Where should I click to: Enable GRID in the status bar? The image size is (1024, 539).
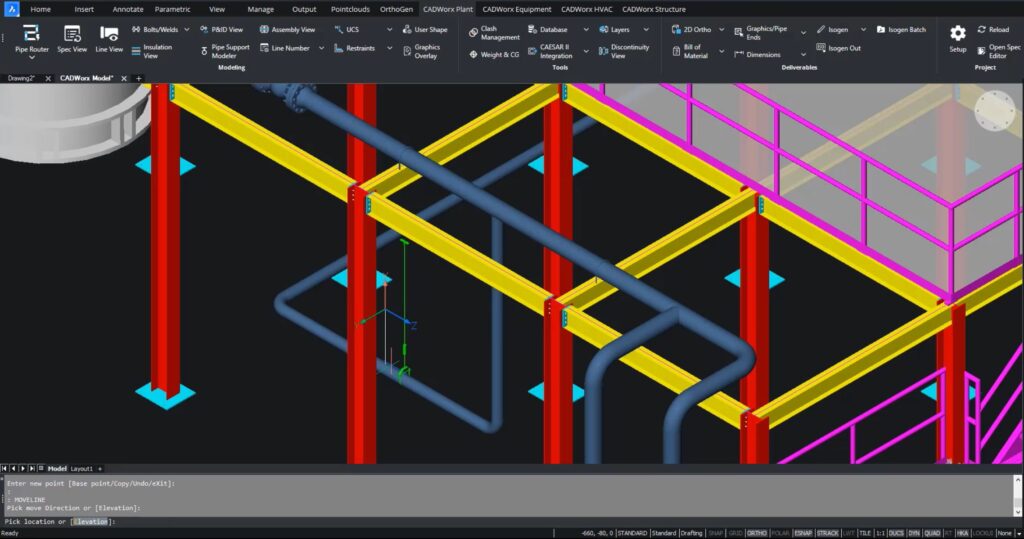736,533
